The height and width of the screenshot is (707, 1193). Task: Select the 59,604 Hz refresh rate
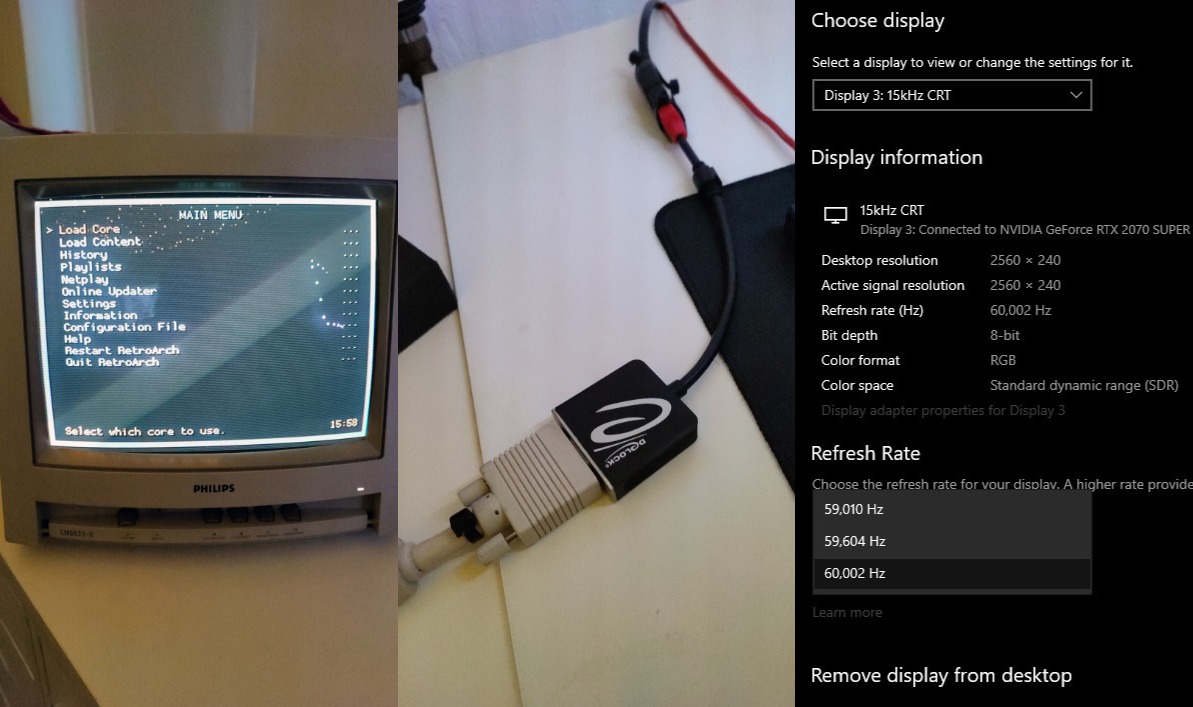[x=952, y=541]
